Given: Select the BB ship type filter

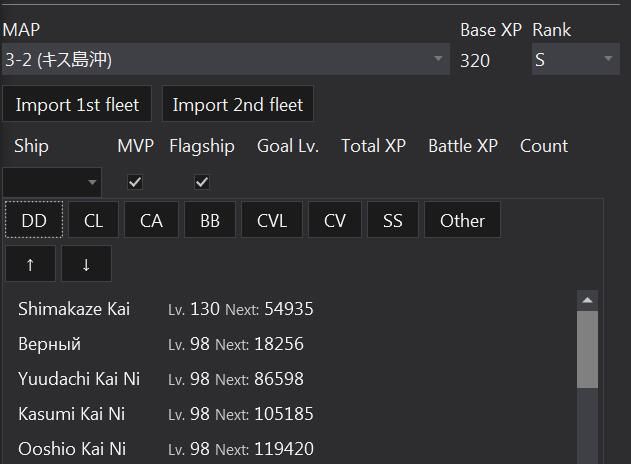Looking at the screenshot, I should (210, 220).
